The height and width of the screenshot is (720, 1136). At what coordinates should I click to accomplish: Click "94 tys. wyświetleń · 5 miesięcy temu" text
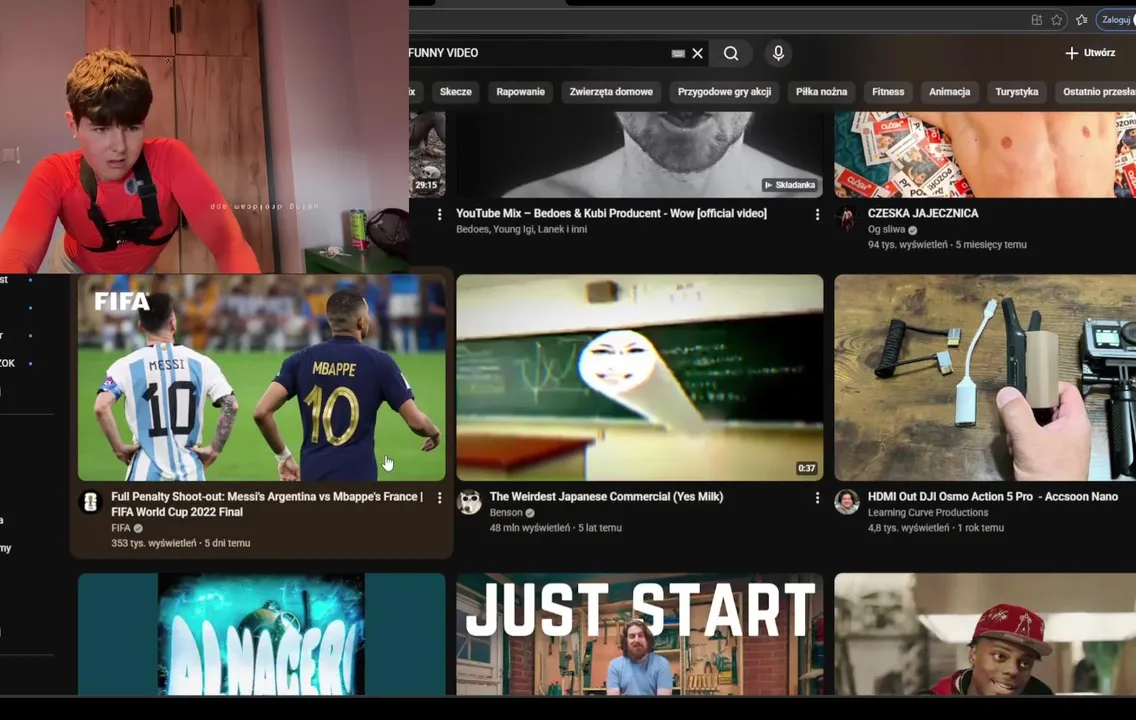pyautogui.click(x=947, y=244)
